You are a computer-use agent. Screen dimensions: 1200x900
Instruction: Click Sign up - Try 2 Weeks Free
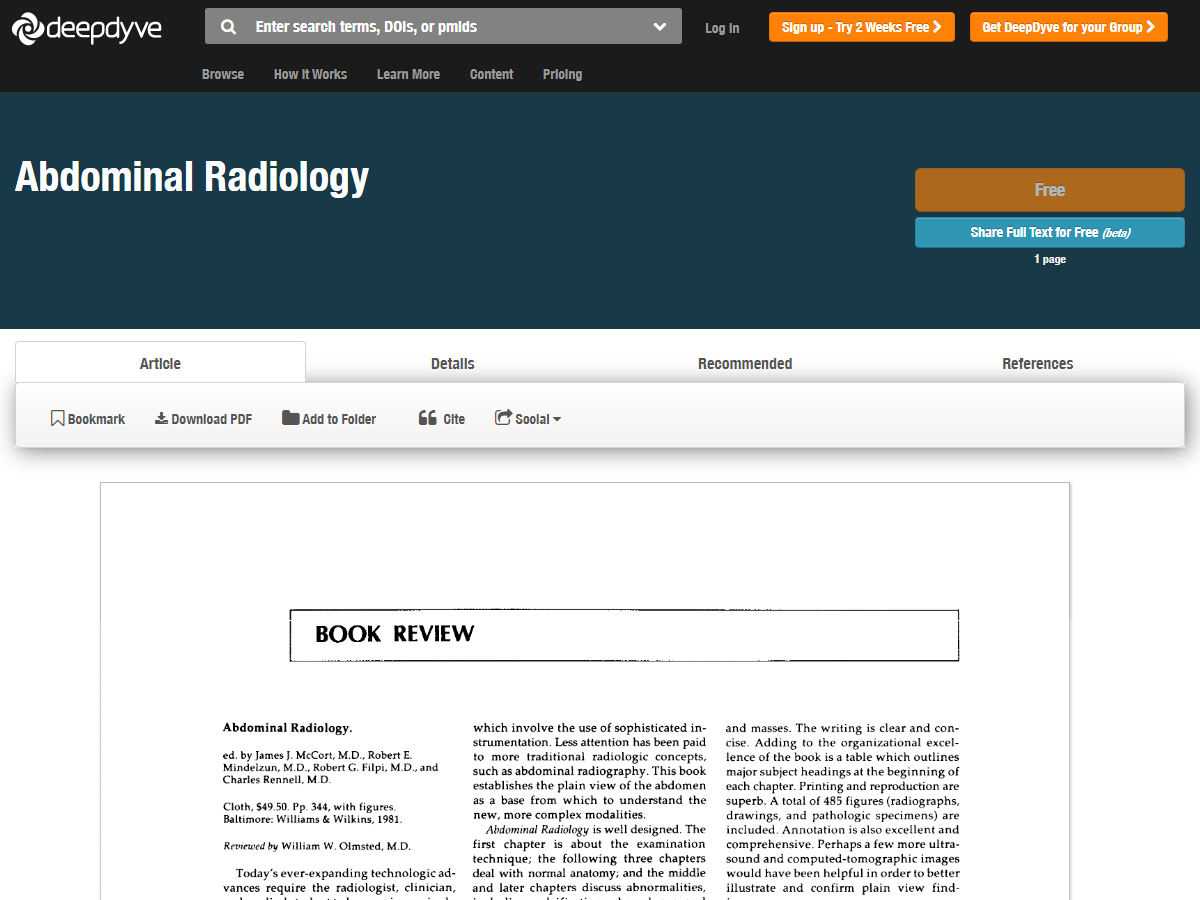tap(861, 27)
